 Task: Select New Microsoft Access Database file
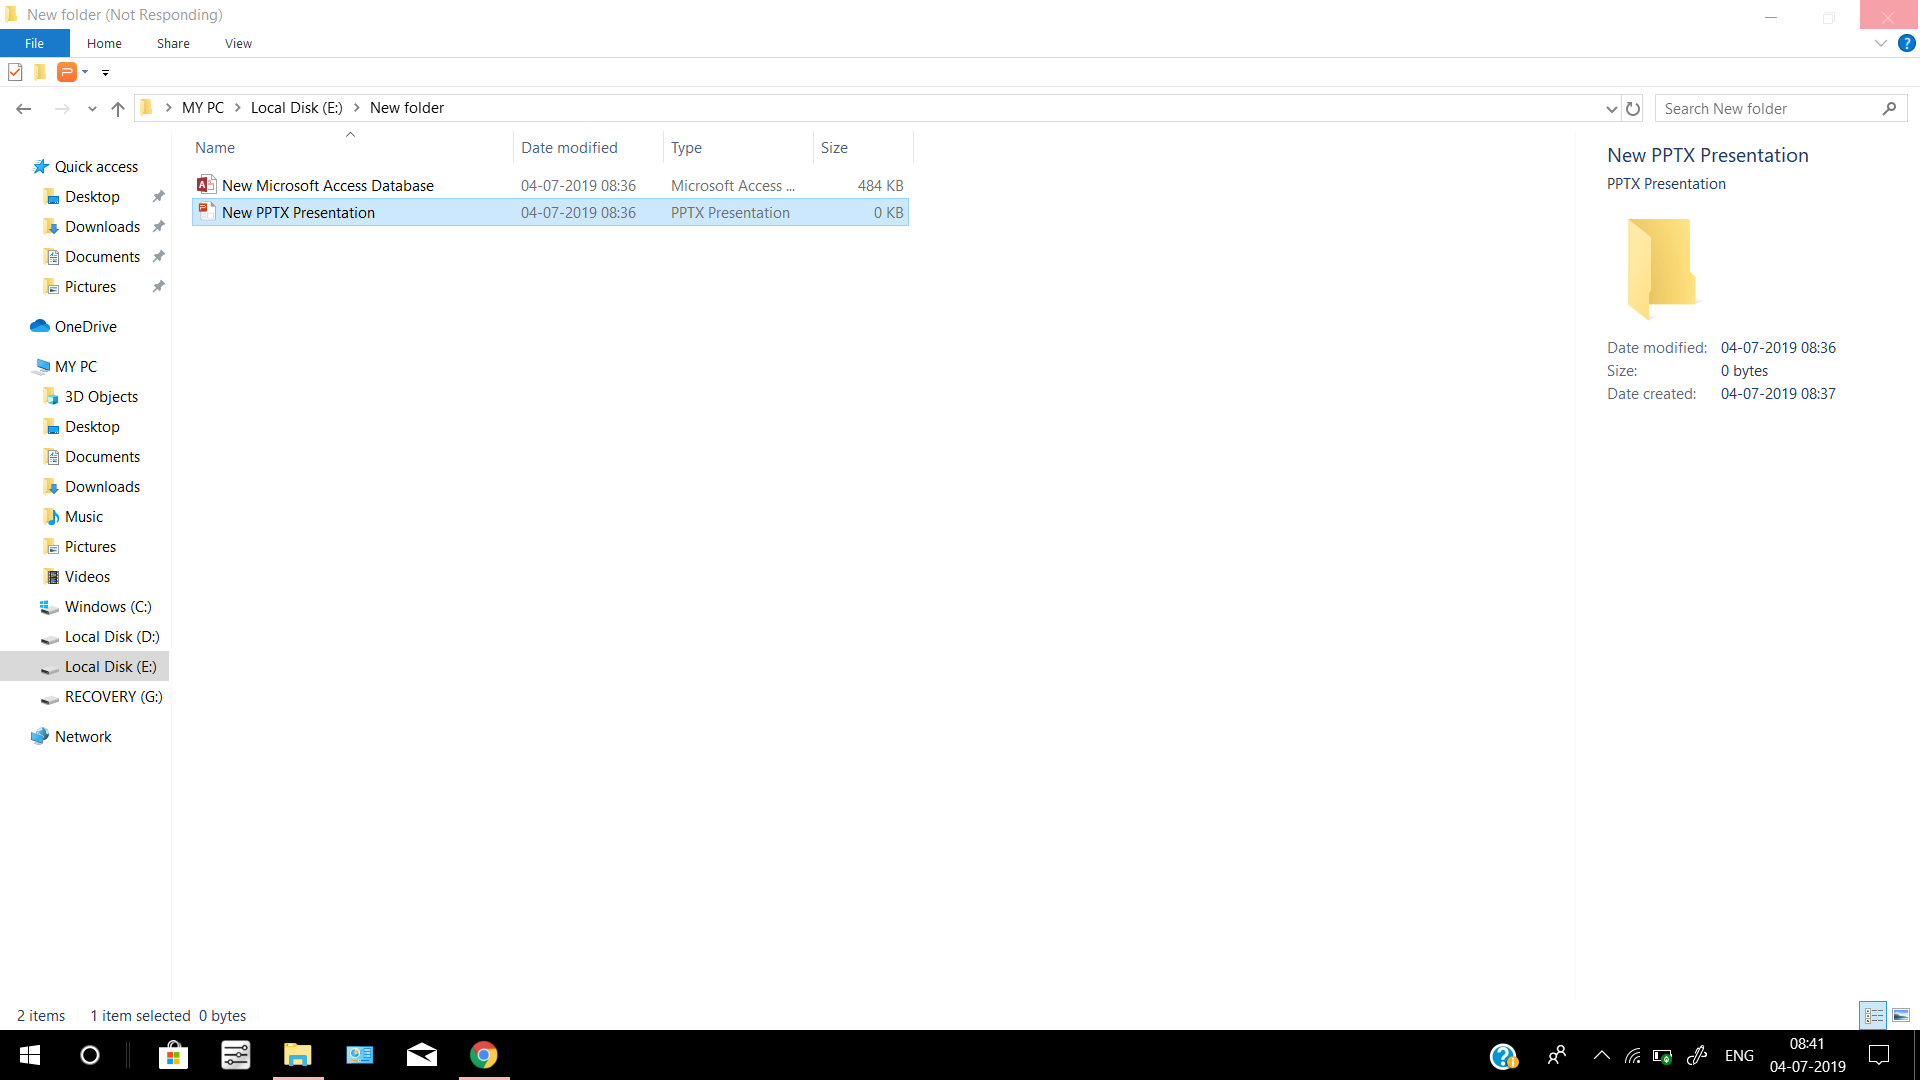(328, 186)
